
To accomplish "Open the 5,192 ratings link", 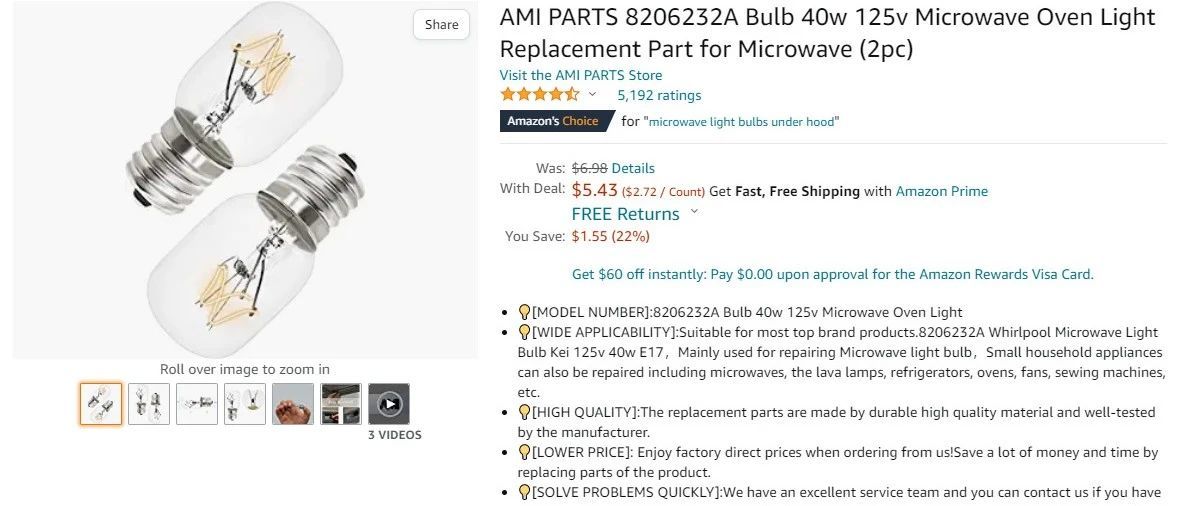I will 659,95.
